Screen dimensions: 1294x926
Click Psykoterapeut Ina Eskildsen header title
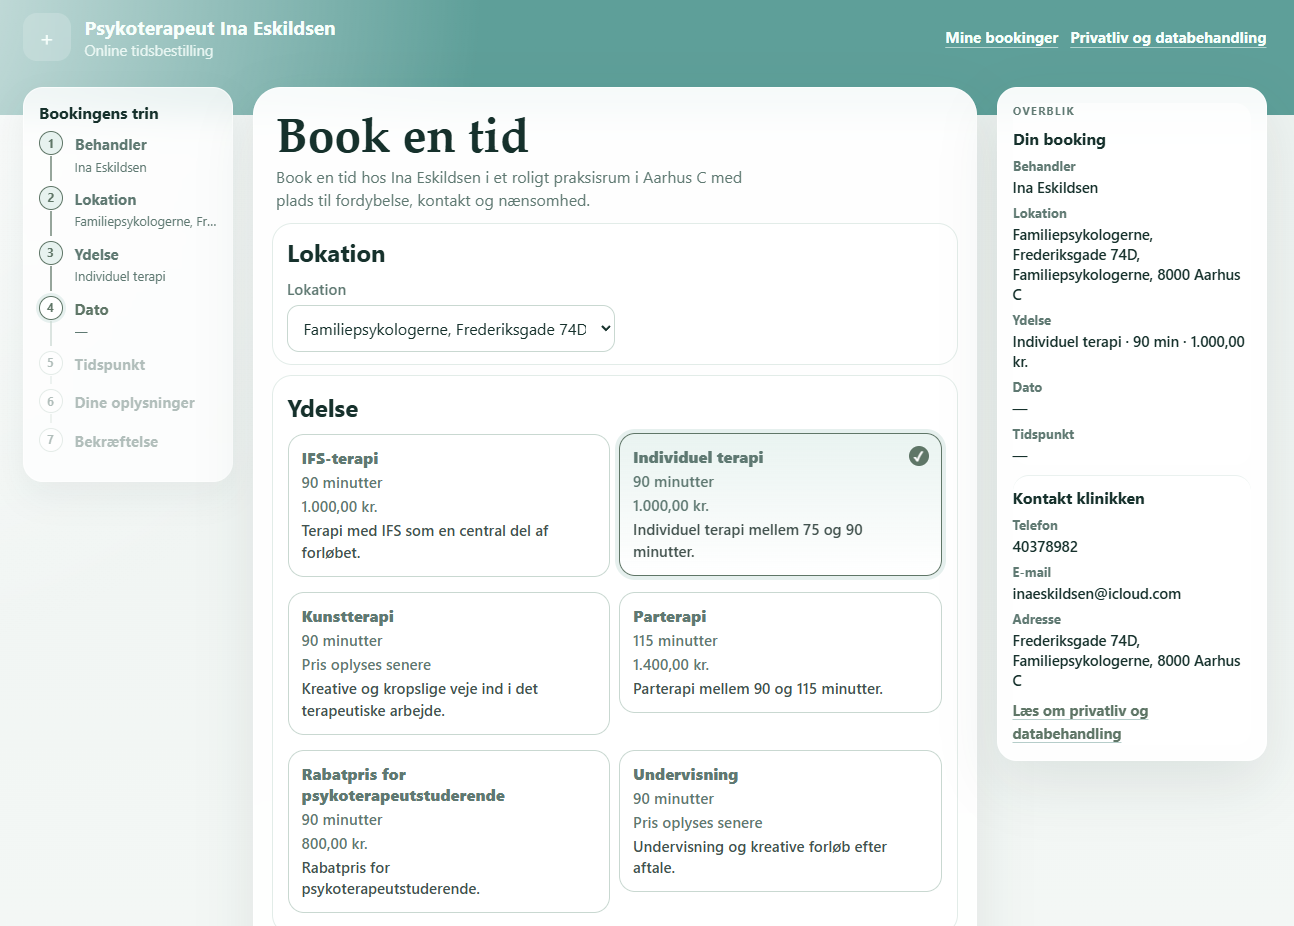[x=210, y=29]
